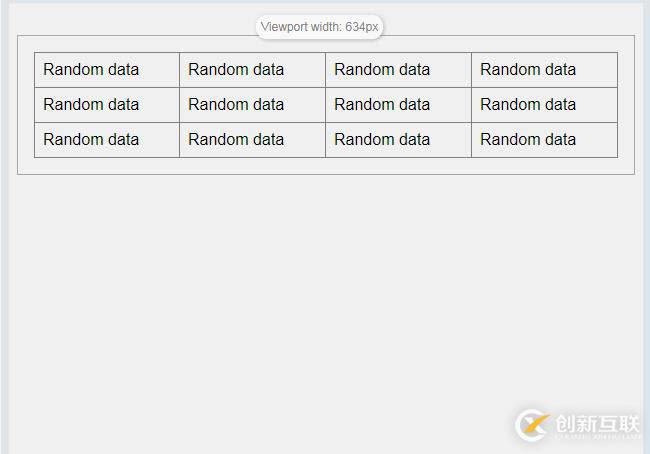Click empty gray area below the table container
Image resolution: width=650 pixels, height=454 pixels.
coord(300,300)
